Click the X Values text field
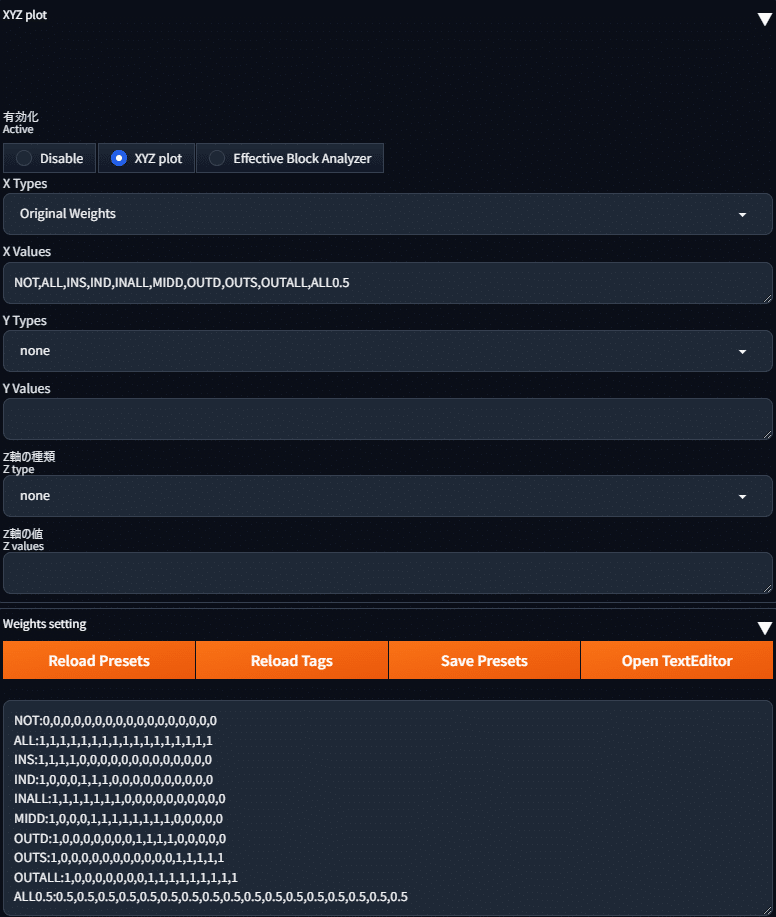The height and width of the screenshot is (917, 776). (388, 283)
